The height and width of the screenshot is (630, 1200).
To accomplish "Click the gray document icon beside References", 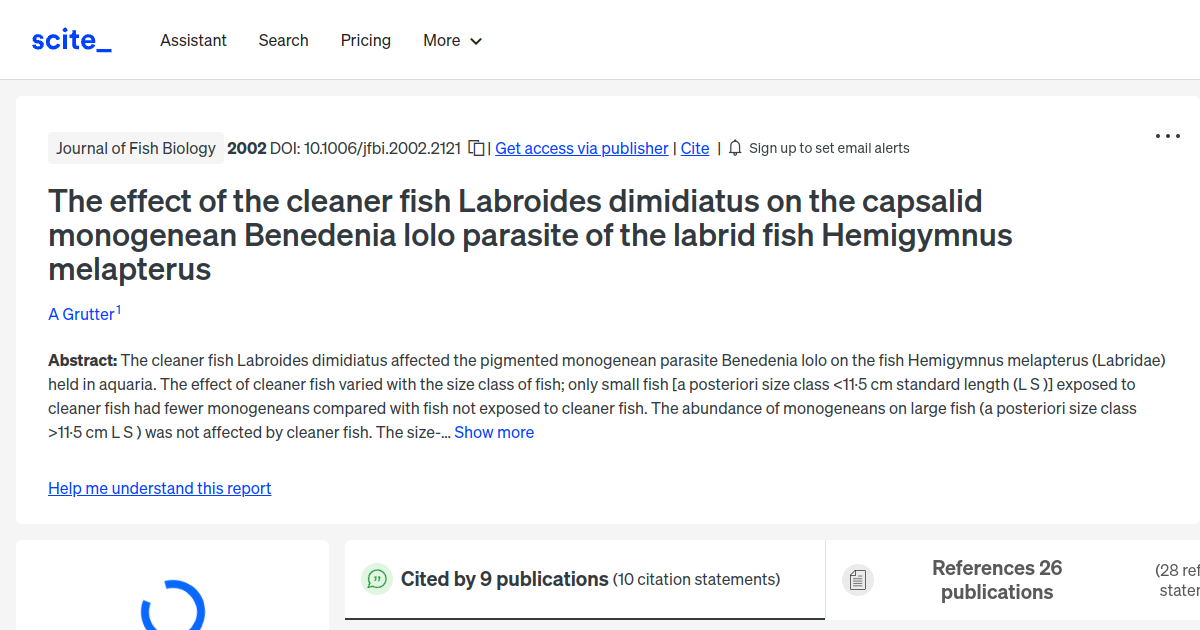I will pyautogui.click(x=857, y=579).
